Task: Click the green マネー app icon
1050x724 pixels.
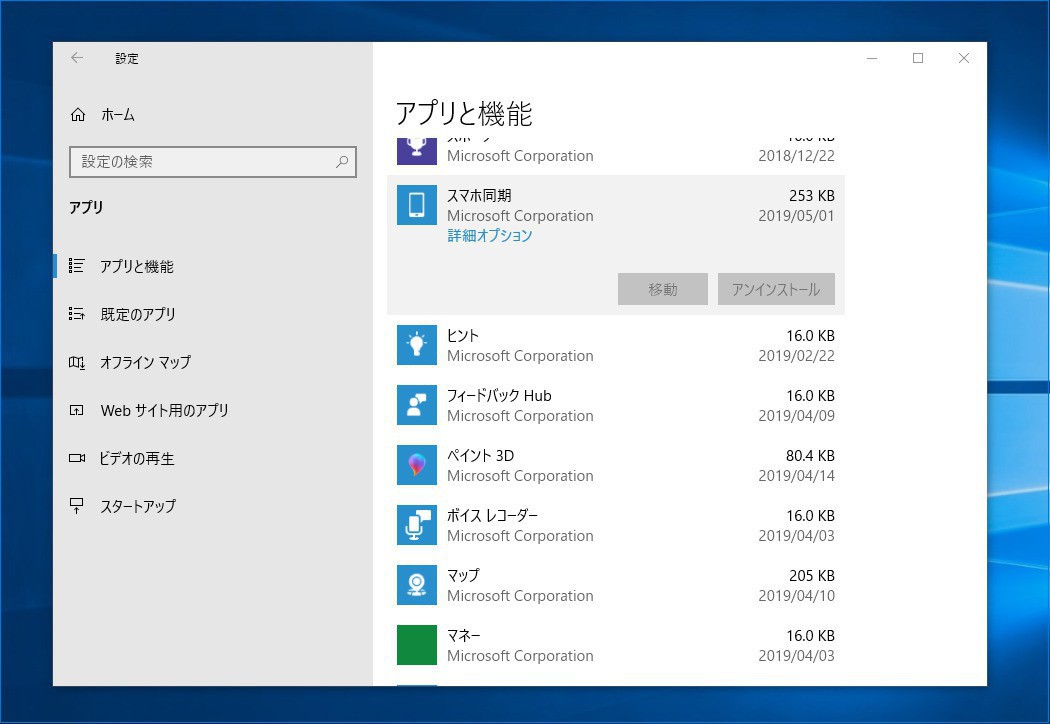Action: coord(417,645)
